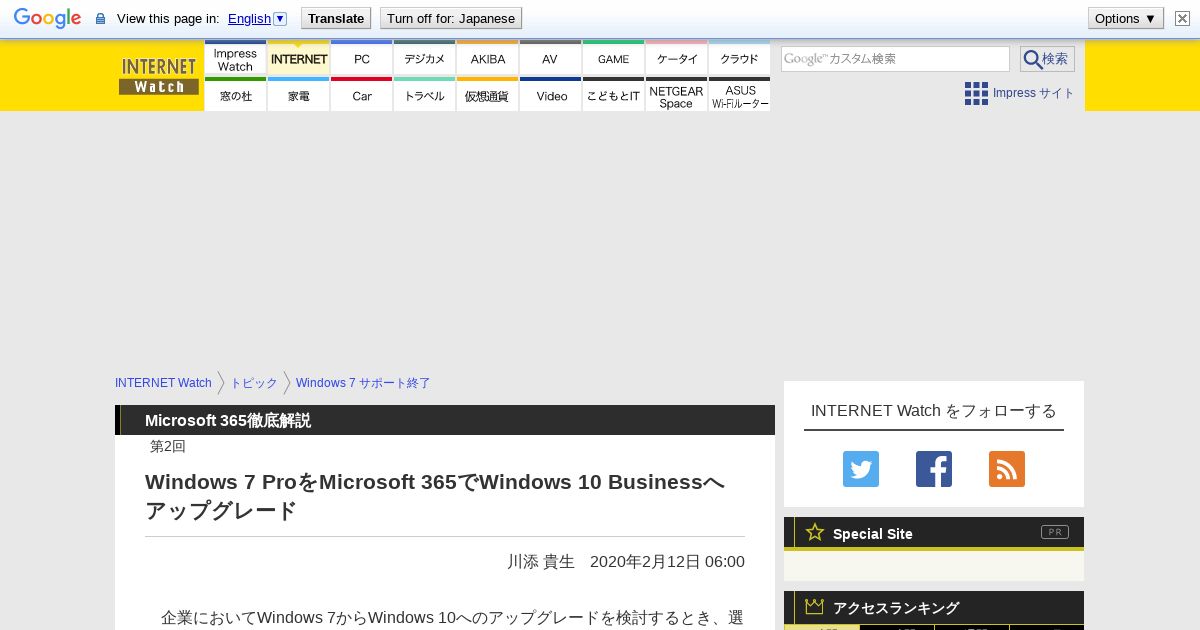Click the Google Translate logo
1200x630 pixels.
coord(47,18)
